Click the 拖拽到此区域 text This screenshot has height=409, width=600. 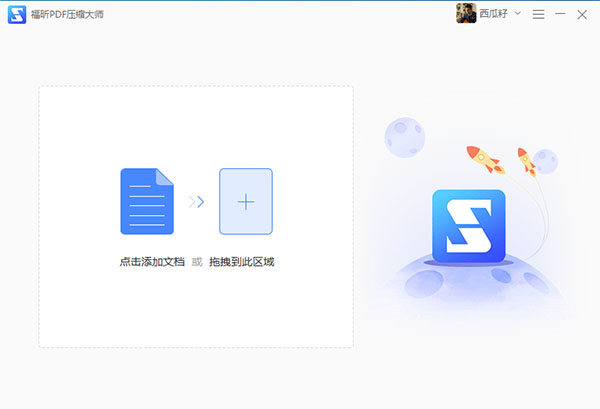(241, 262)
